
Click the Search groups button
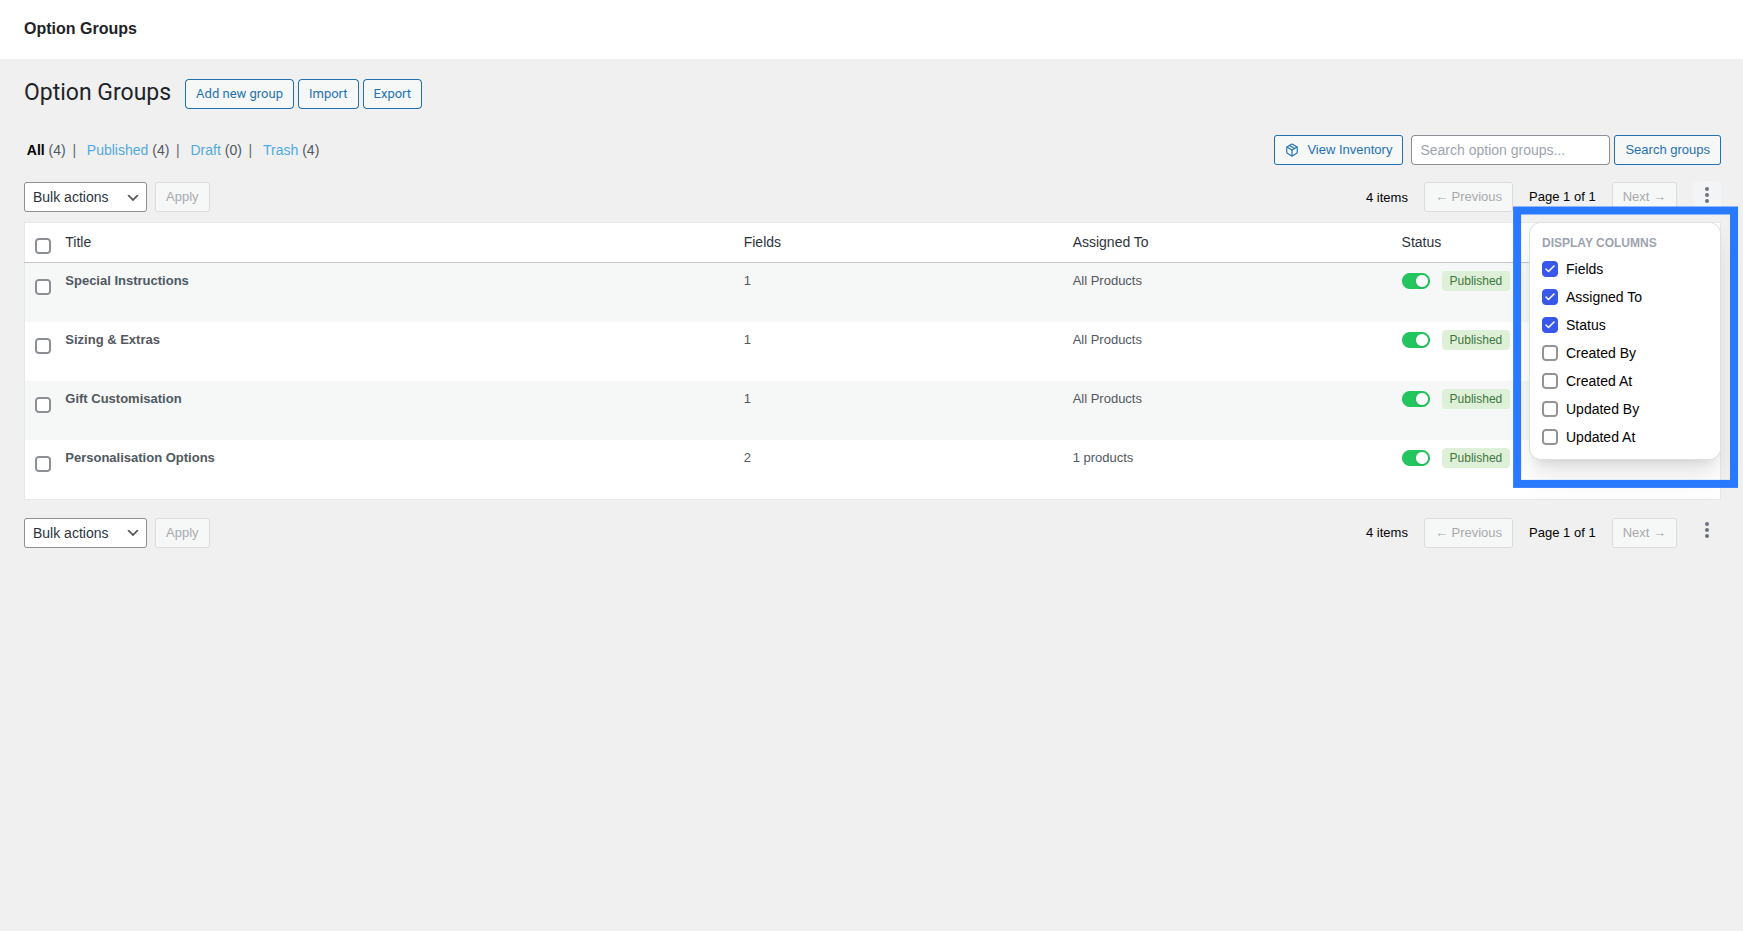1667,150
